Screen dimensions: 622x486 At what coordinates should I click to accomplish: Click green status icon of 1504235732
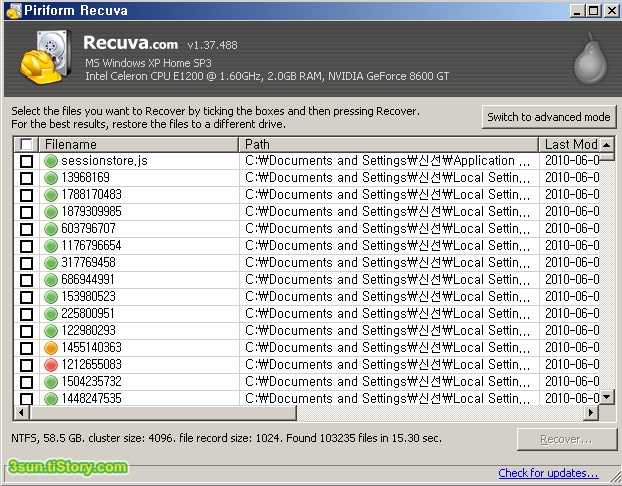[51, 382]
